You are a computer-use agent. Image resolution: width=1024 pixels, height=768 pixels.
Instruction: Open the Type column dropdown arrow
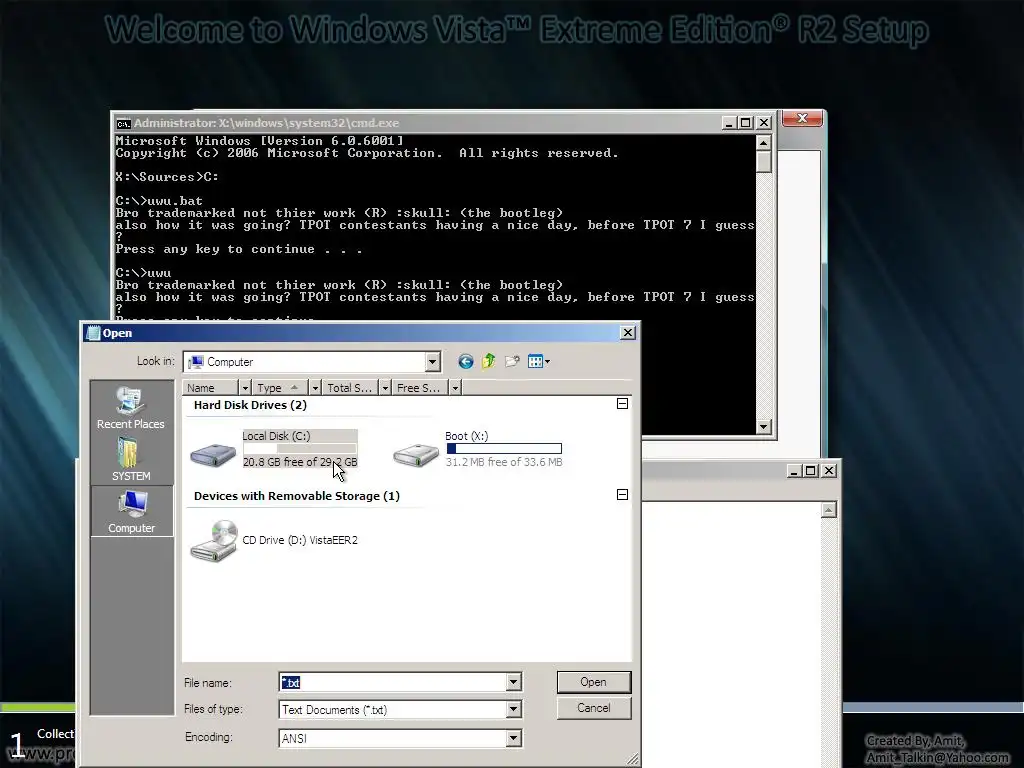315,388
